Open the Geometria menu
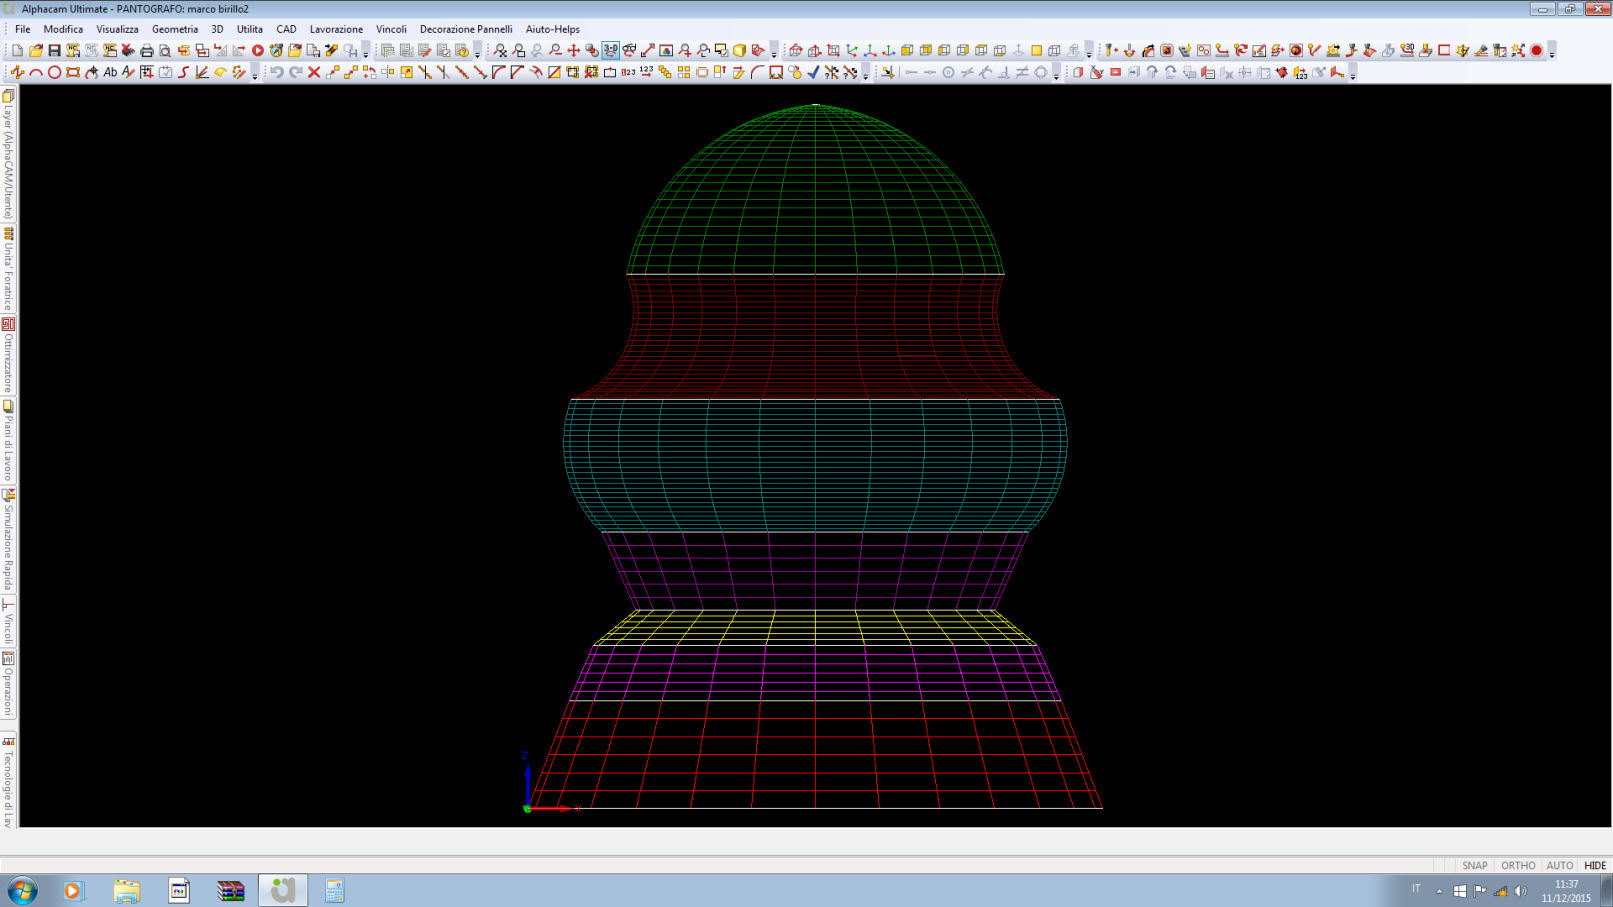This screenshot has width=1613, height=907. [x=175, y=29]
